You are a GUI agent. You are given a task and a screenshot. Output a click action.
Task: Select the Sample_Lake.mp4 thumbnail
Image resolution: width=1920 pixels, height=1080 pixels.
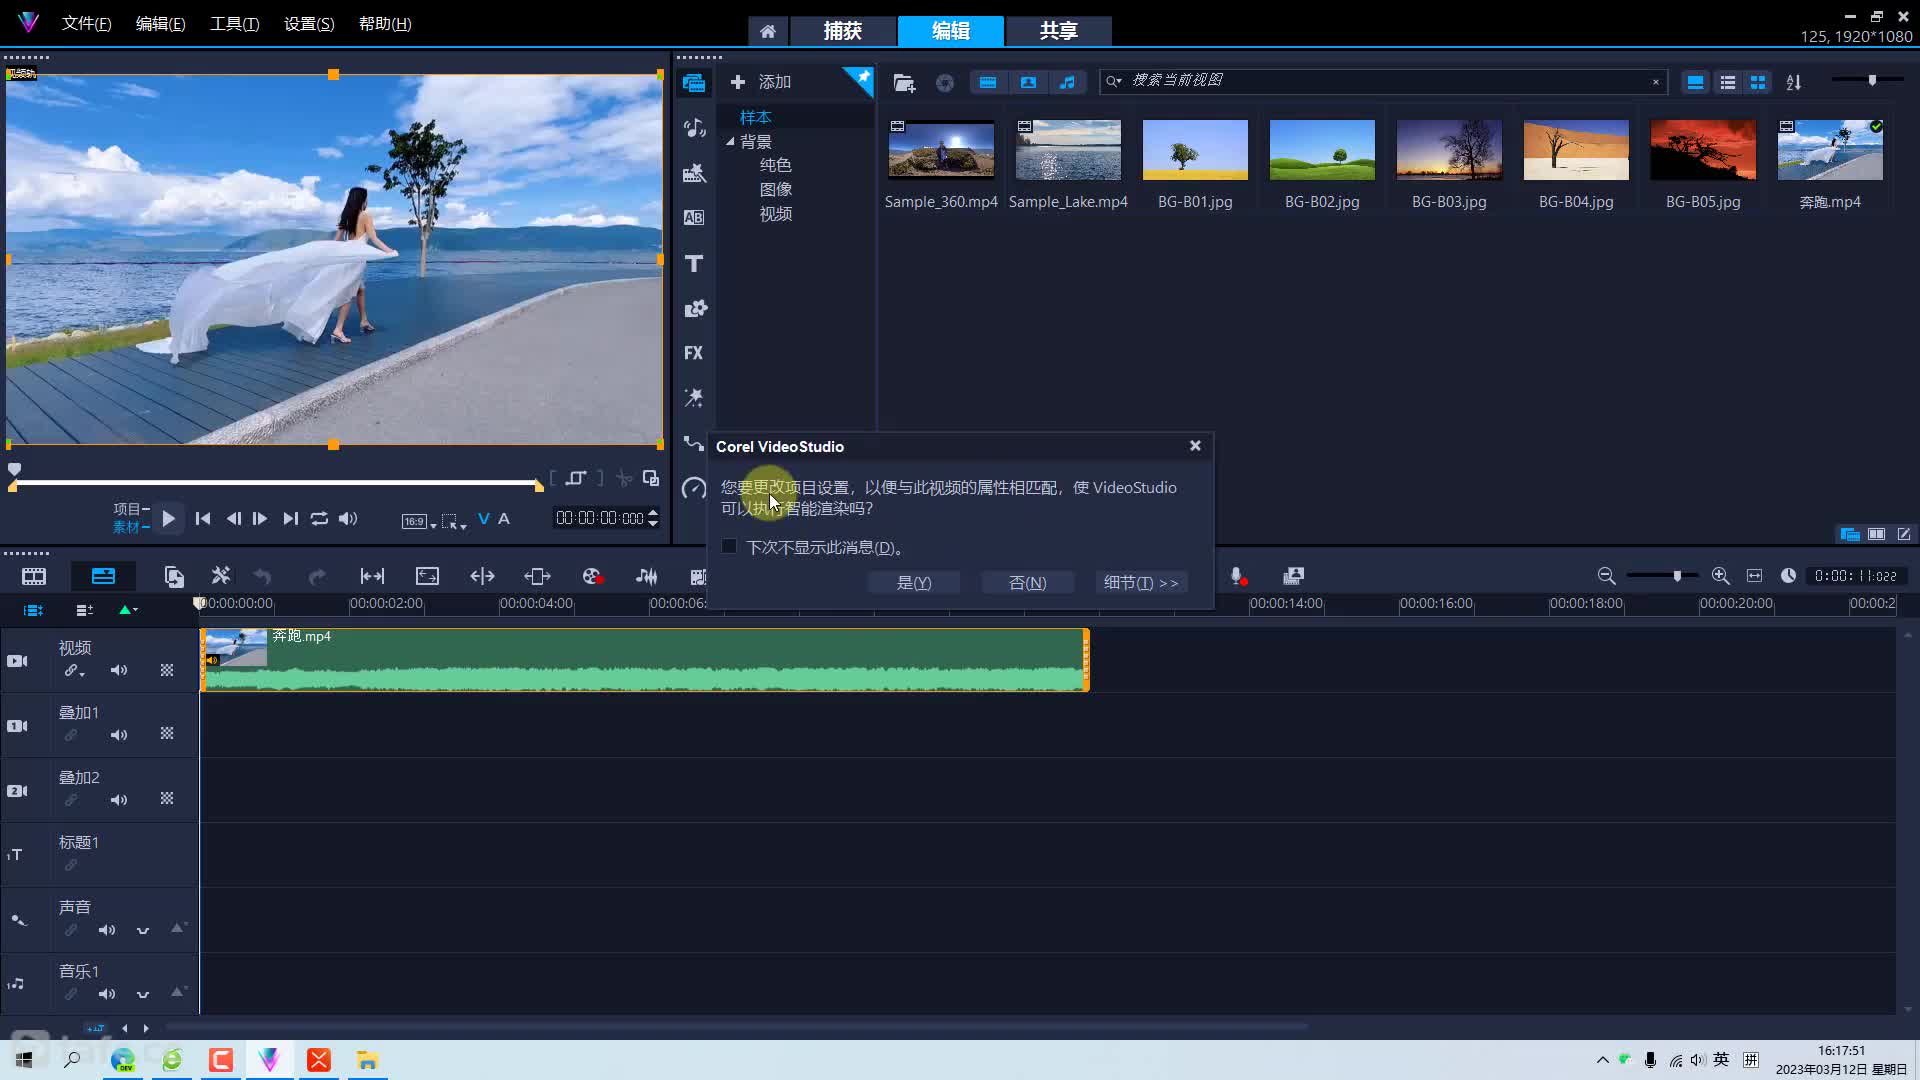[1068, 150]
